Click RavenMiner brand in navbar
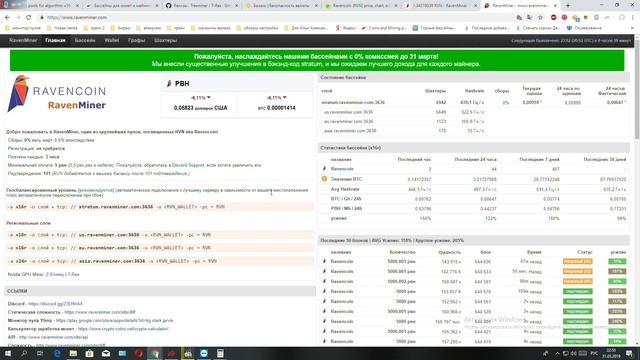 [23, 40]
